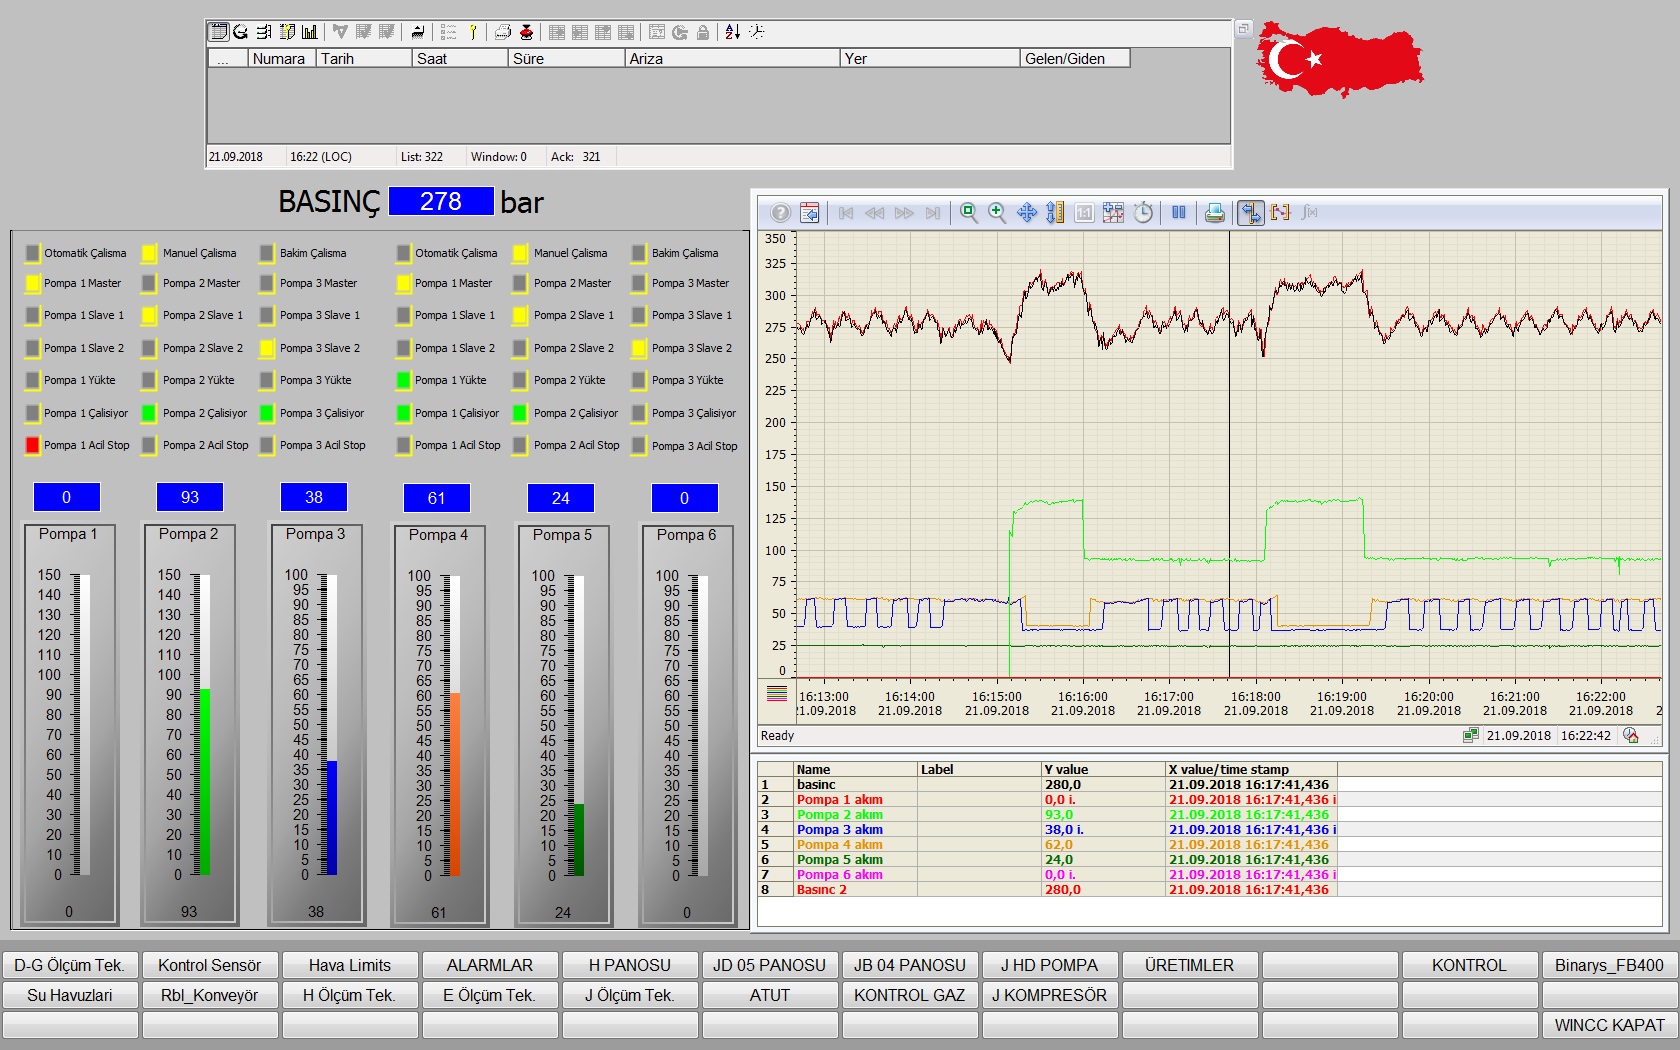
Task: Click the green Pompa 3 Çalisiyor indicator
Action: [267, 413]
